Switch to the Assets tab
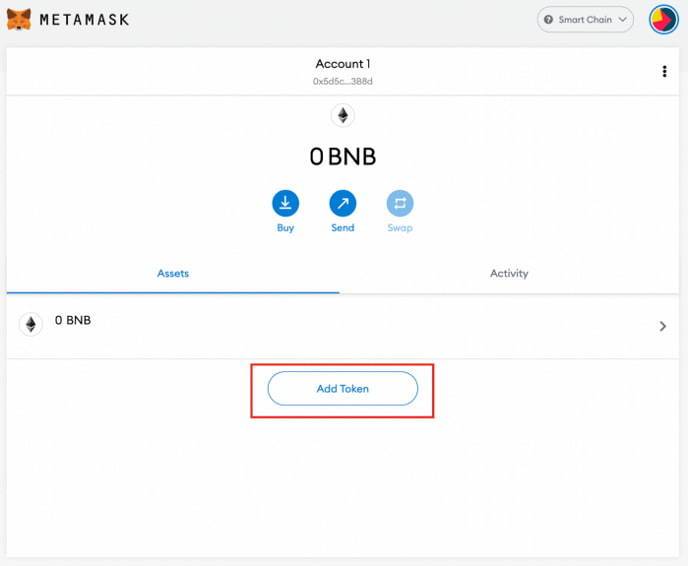The height and width of the screenshot is (566, 688). 173,274
